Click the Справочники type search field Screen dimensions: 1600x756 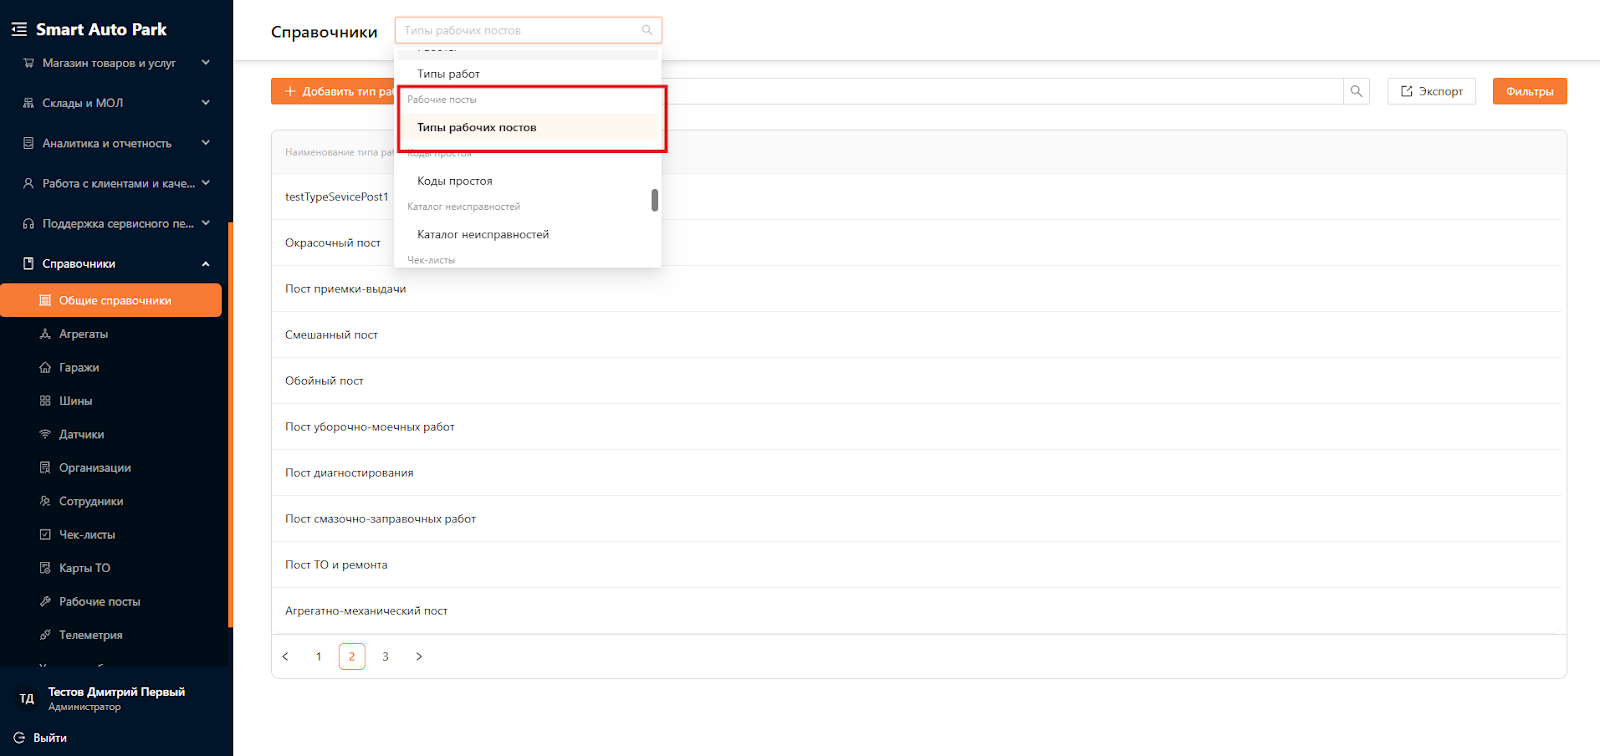520,31
